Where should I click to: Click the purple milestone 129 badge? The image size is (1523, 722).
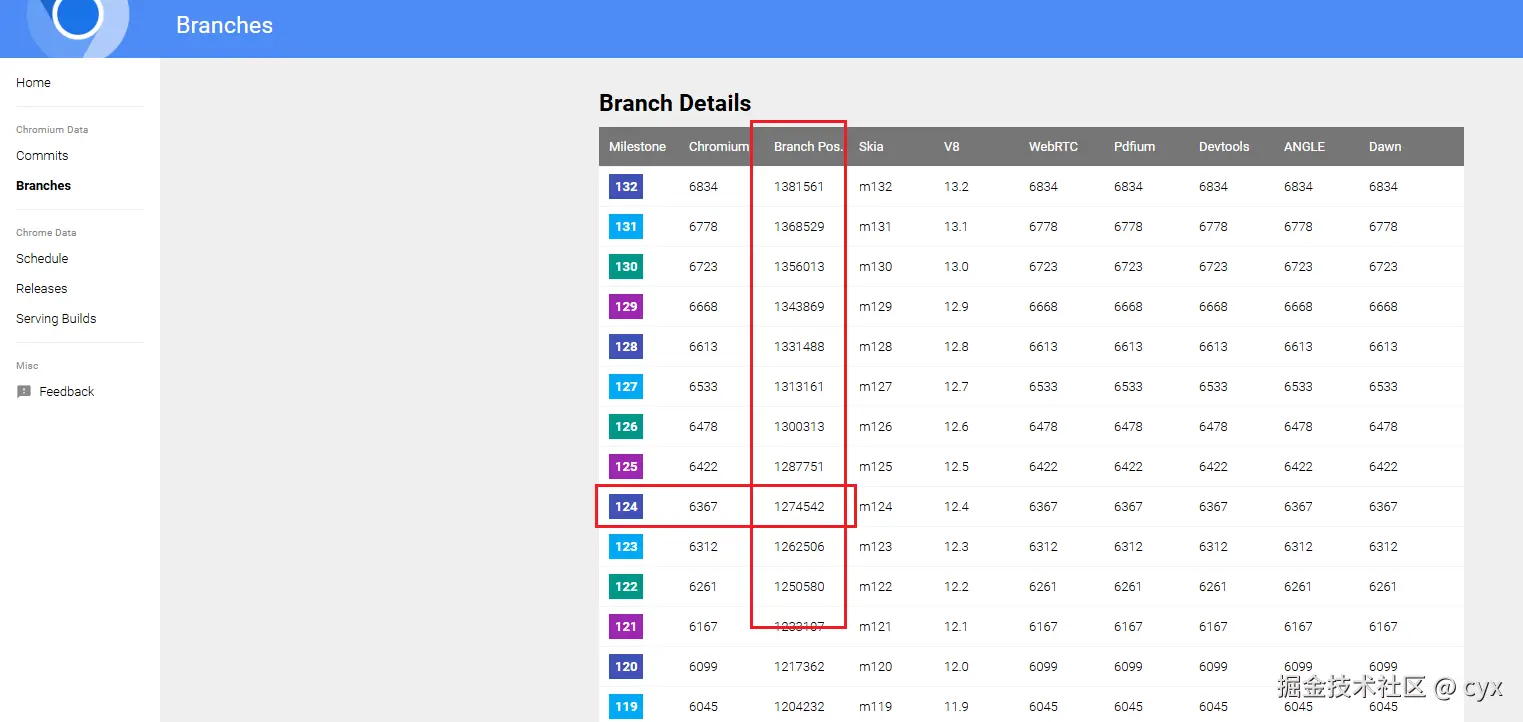coord(626,306)
